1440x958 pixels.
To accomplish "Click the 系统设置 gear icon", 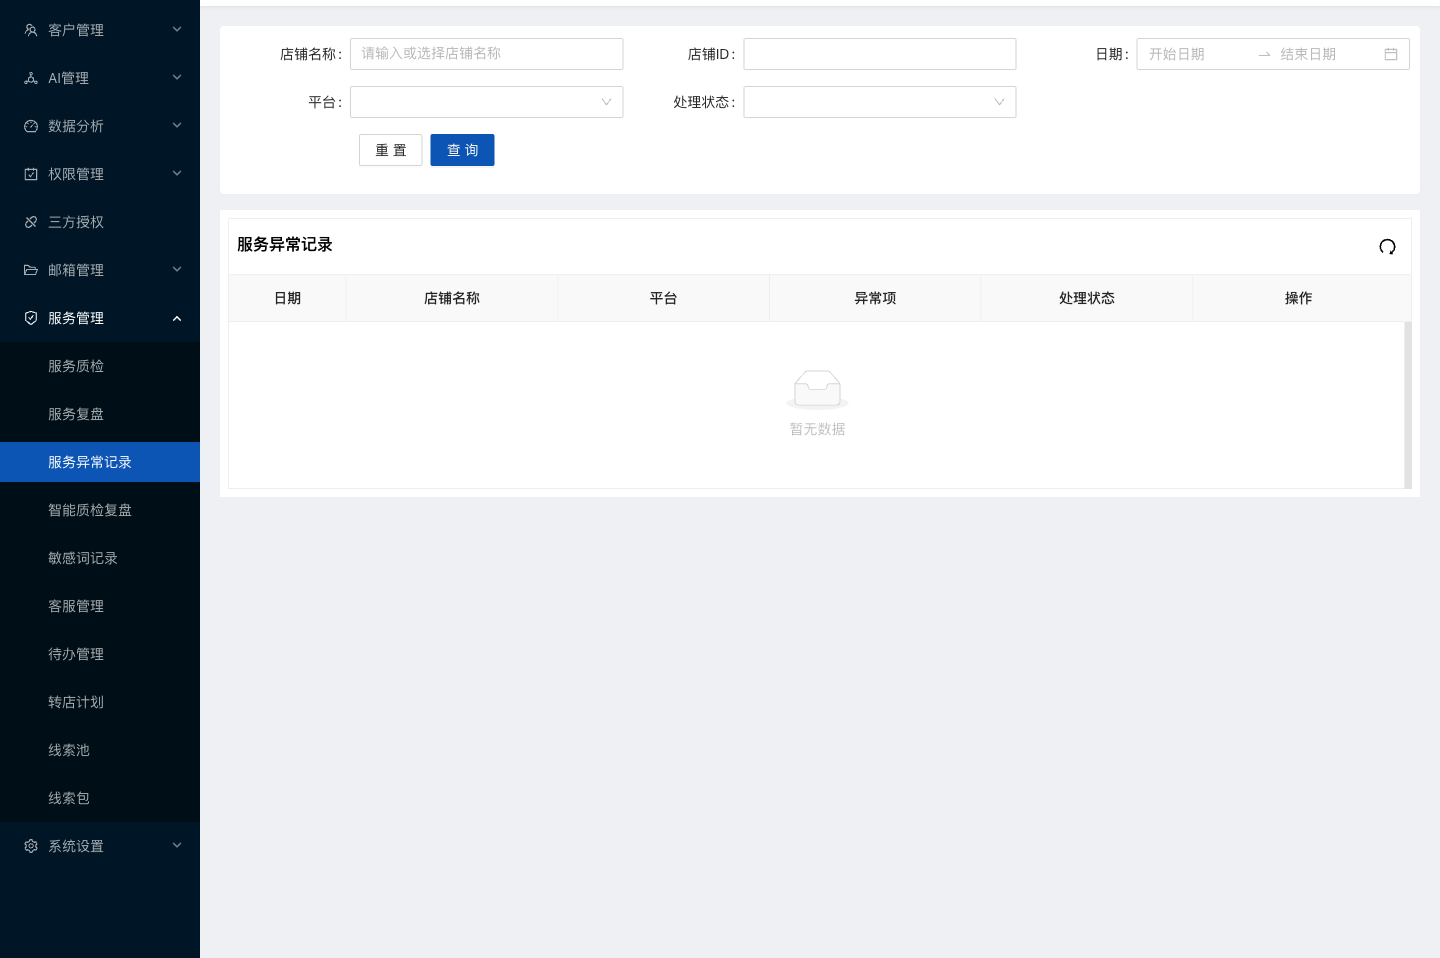I will pos(31,846).
